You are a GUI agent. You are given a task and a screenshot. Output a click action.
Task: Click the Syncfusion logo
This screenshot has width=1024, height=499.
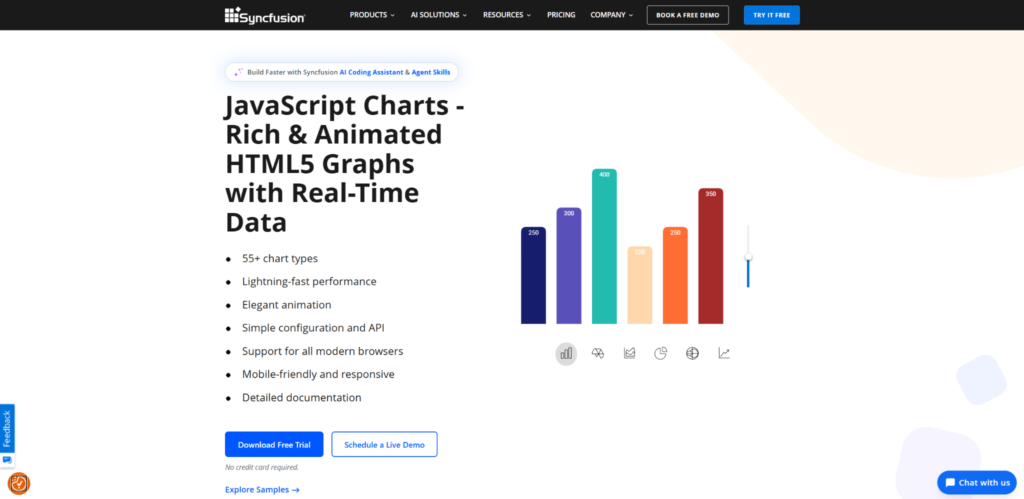264,15
